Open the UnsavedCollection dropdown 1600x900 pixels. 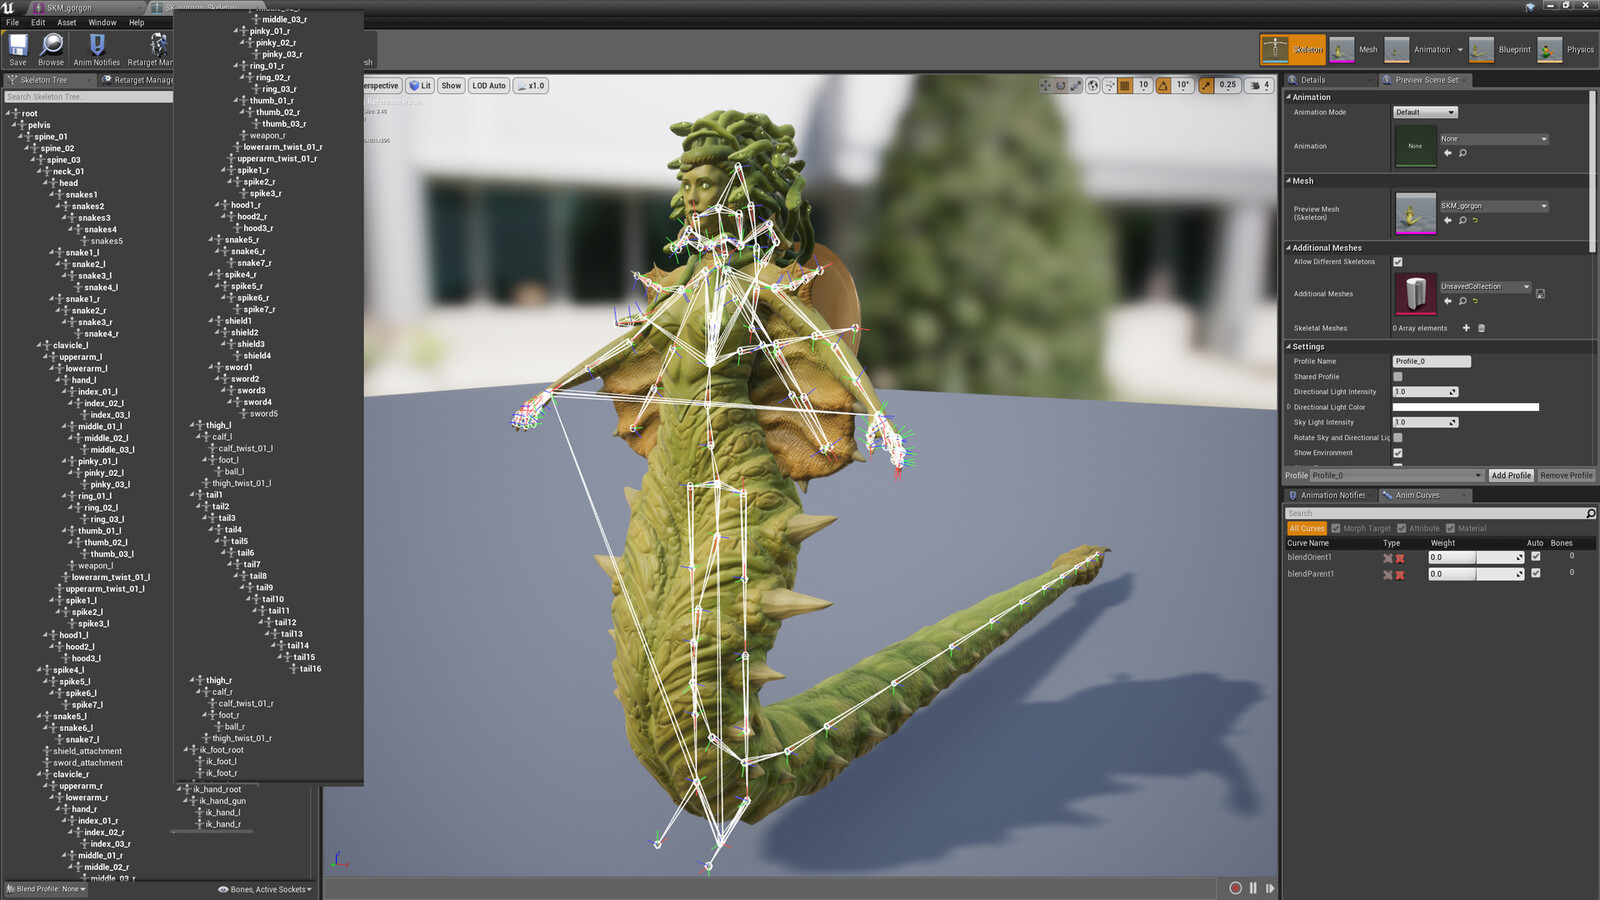pyautogui.click(x=1485, y=287)
